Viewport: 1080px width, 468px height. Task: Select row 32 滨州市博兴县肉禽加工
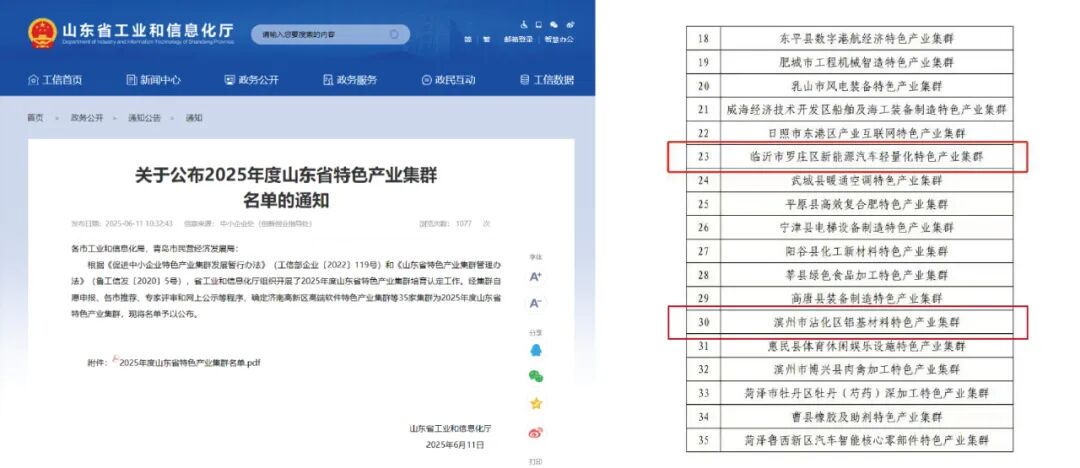click(849, 369)
